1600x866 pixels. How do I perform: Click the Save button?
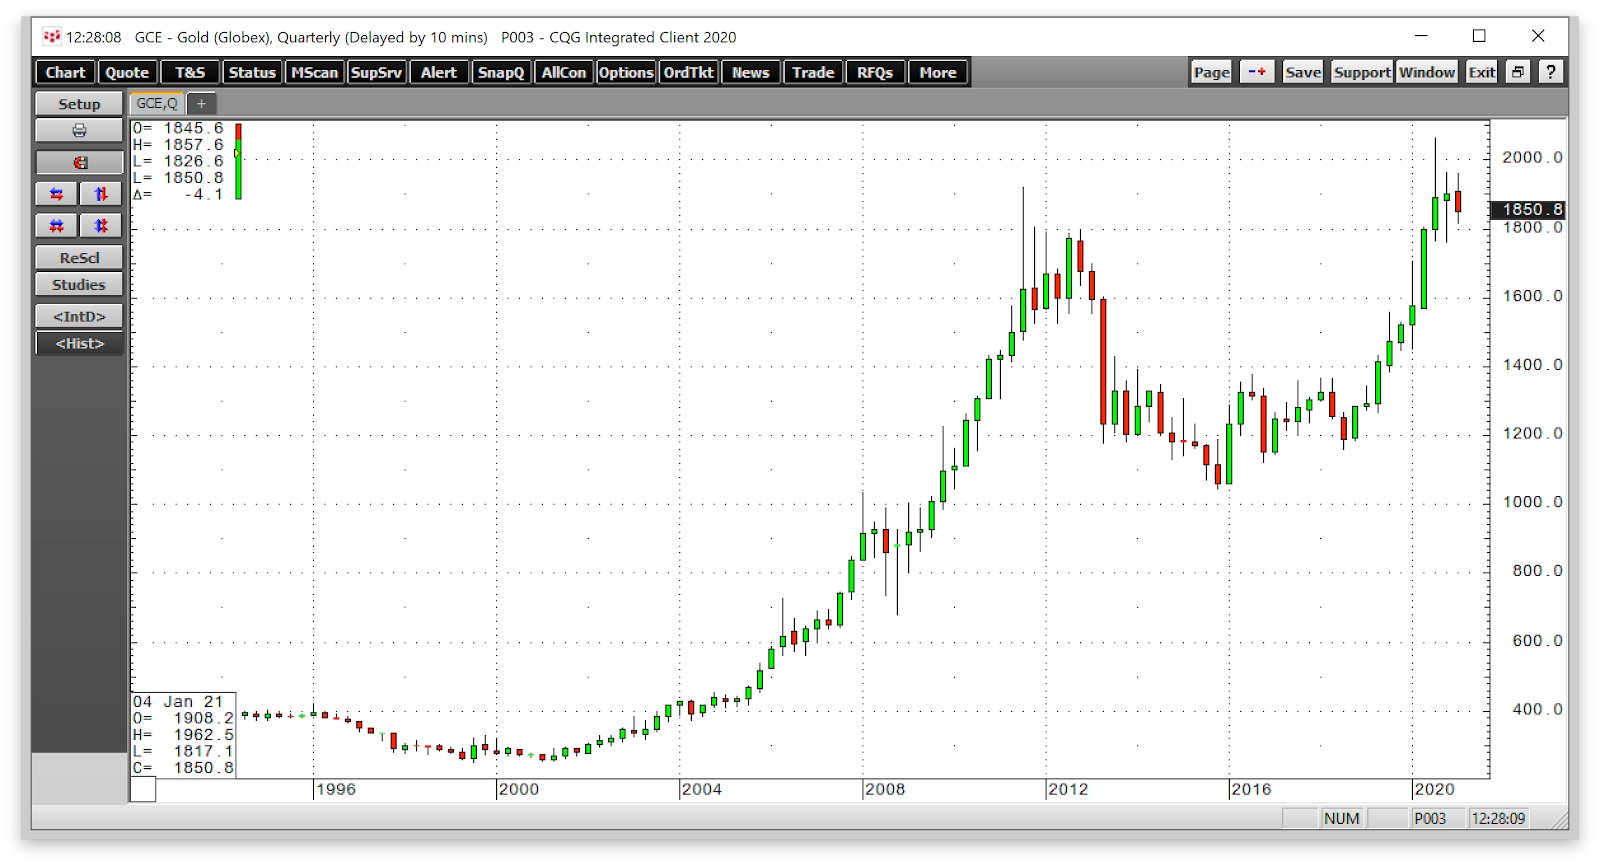coord(1303,72)
